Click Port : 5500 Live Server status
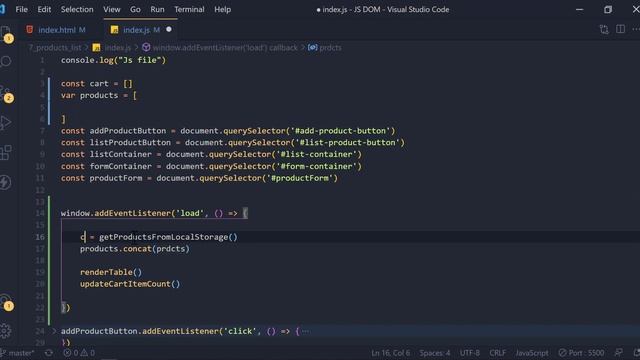The image size is (640, 360). tap(581, 353)
